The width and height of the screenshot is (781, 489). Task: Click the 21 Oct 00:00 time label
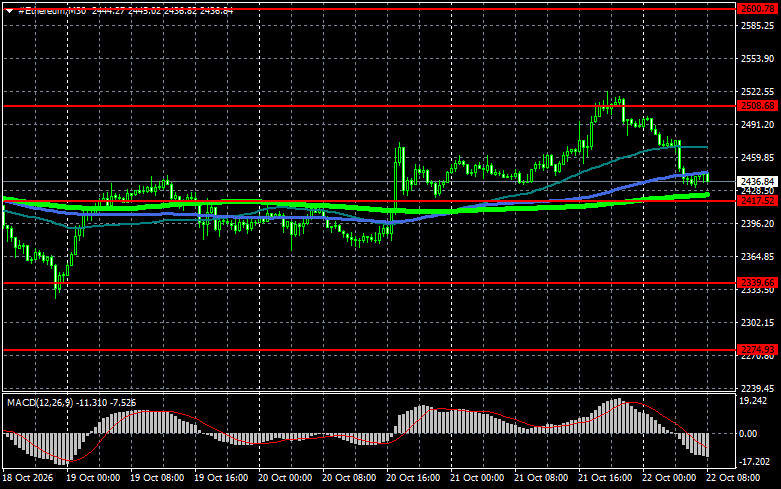pyautogui.click(x=477, y=478)
